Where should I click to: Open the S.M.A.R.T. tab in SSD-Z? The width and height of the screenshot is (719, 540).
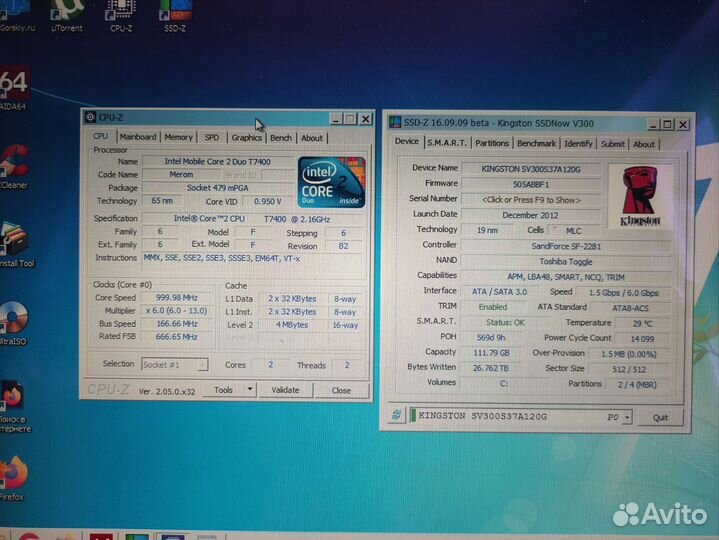[x=447, y=143]
